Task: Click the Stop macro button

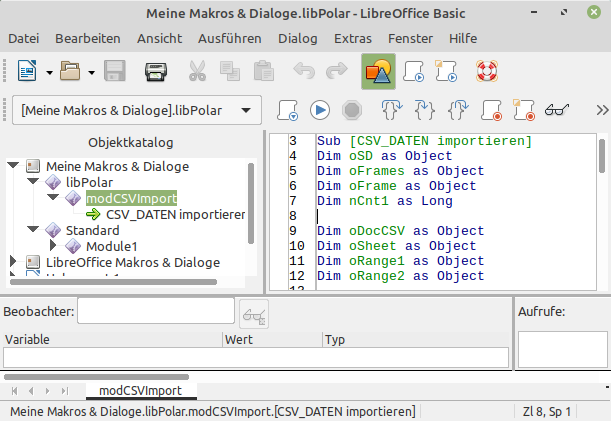Action: coord(352,110)
